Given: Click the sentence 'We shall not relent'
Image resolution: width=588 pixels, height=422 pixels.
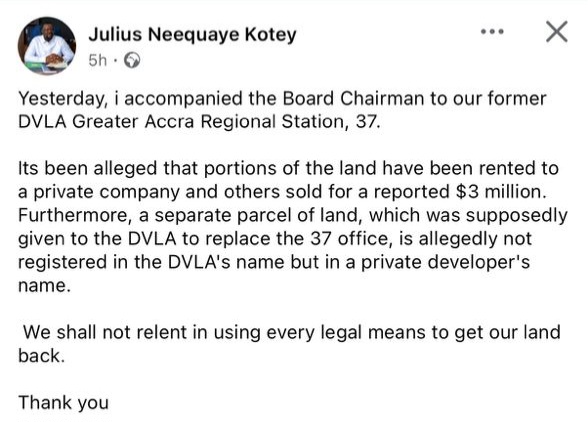Looking at the screenshot, I should click(289, 344).
